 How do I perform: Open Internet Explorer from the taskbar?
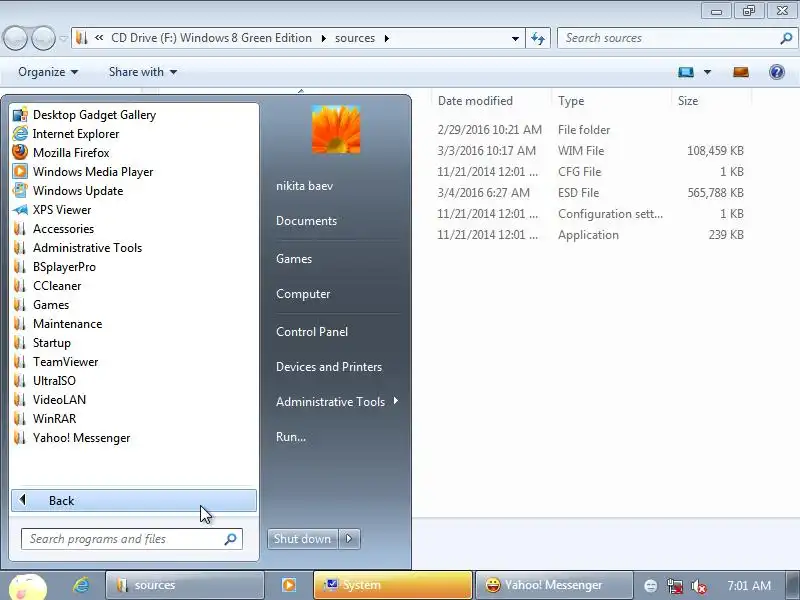(81, 585)
